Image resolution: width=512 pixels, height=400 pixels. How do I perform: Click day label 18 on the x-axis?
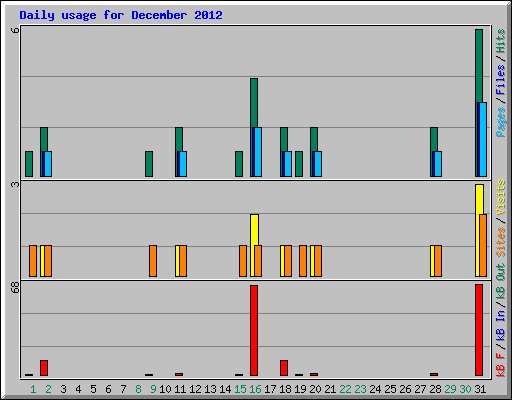pos(285,389)
